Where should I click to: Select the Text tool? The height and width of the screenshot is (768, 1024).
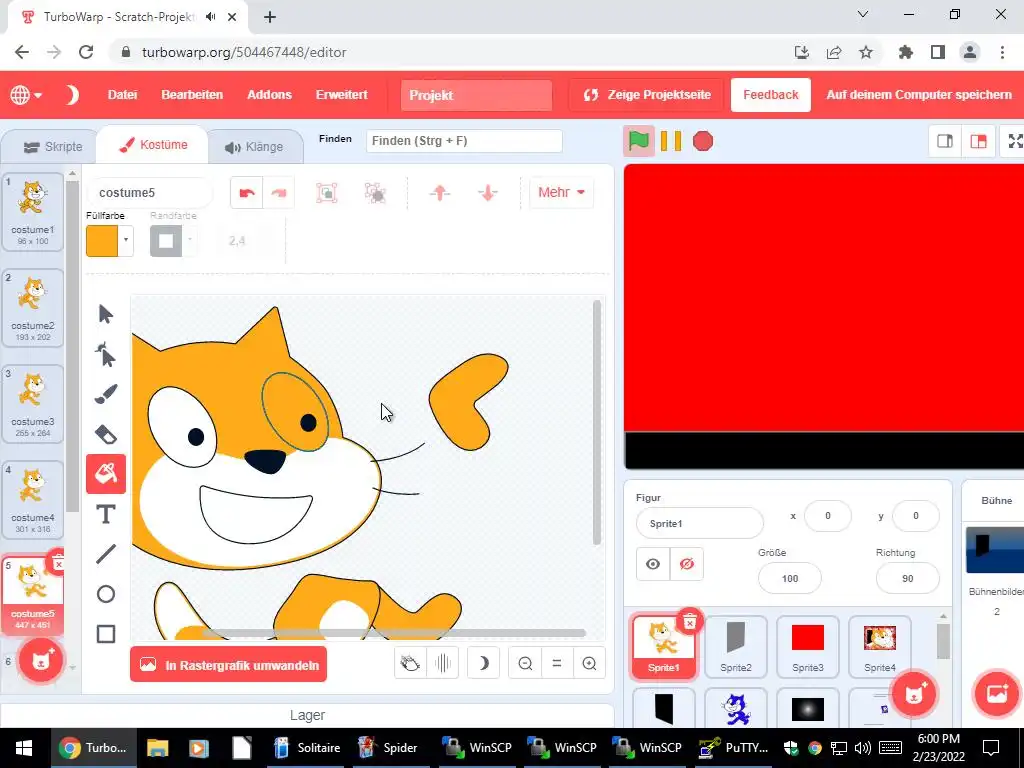click(106, 515)
